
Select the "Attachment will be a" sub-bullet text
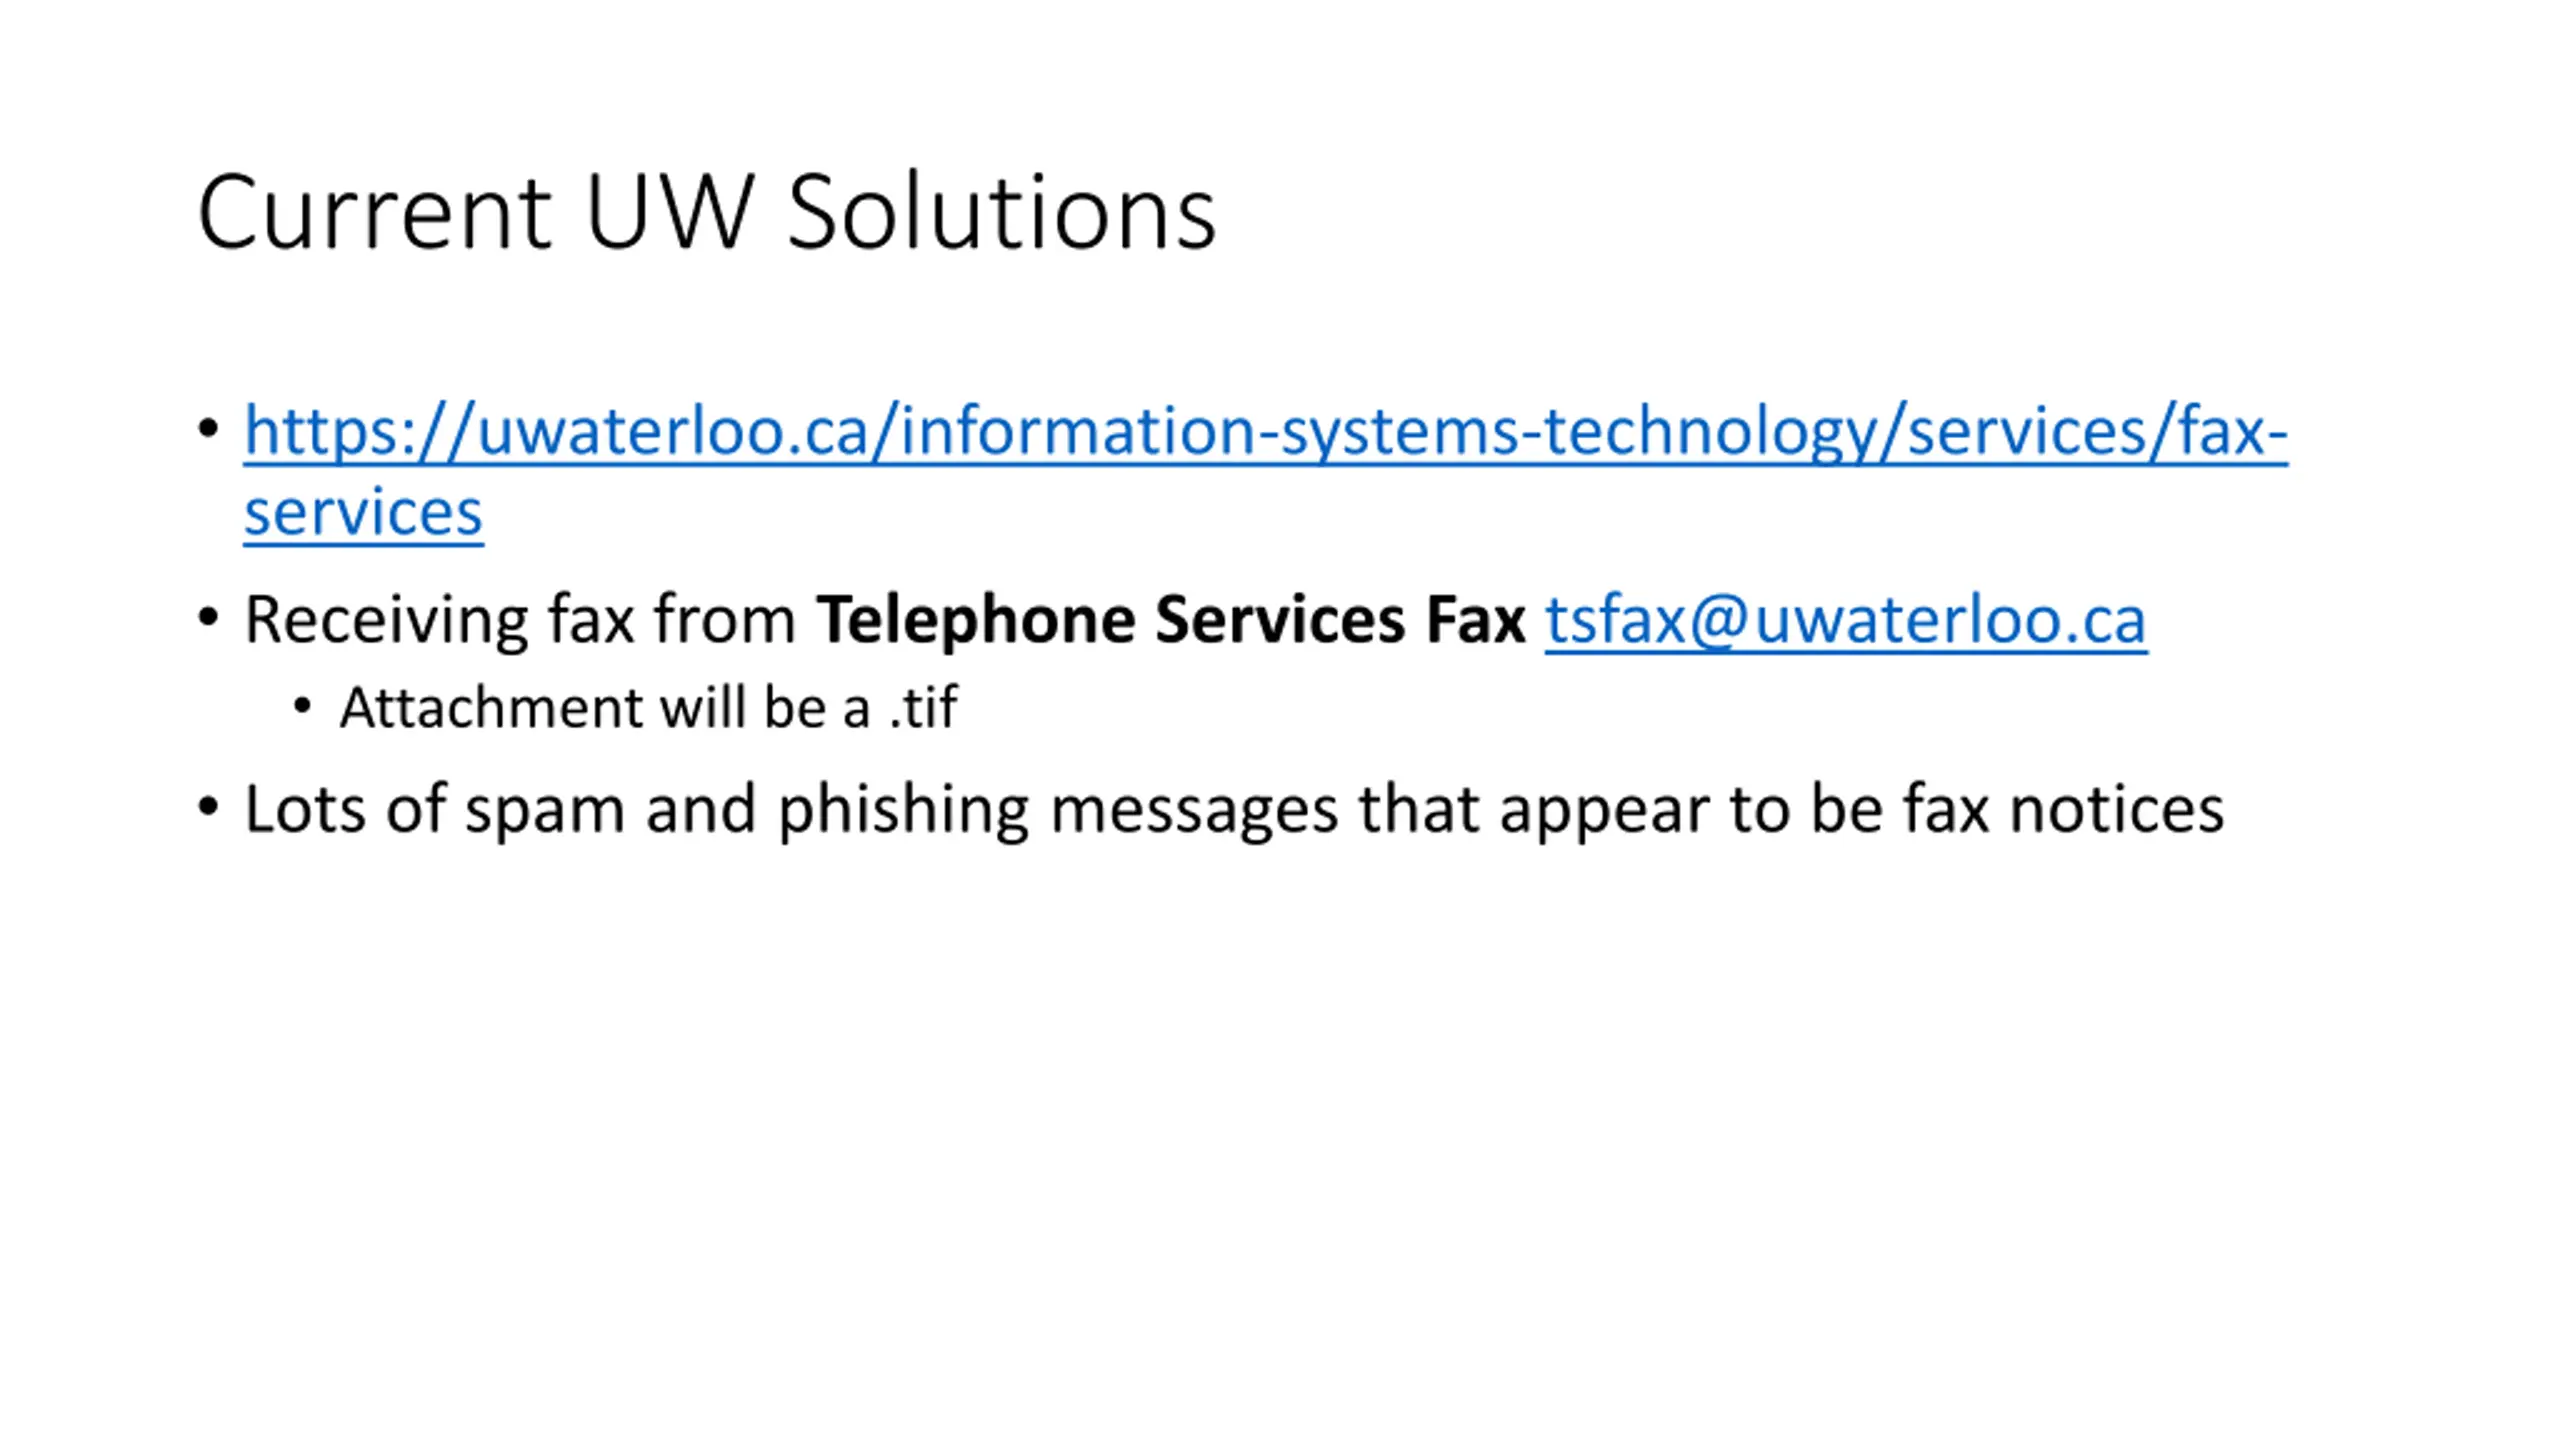605,708
